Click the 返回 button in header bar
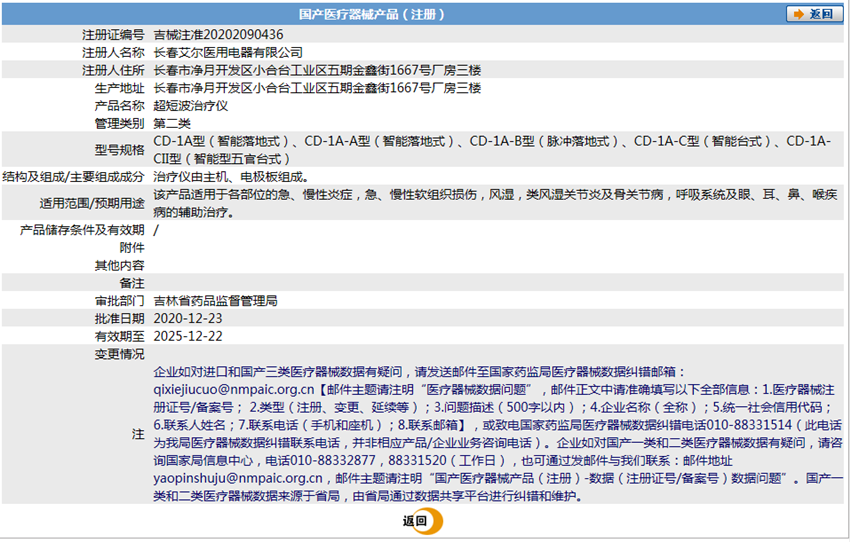This screenshot has width=850, height=542. tap(814, 14)
